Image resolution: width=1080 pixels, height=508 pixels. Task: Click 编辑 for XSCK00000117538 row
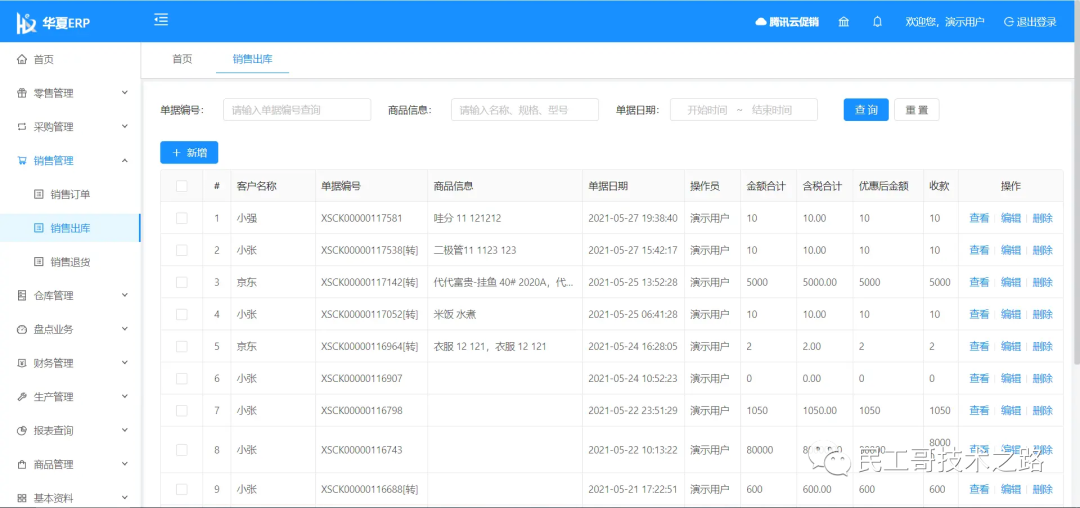(1010, 251)
